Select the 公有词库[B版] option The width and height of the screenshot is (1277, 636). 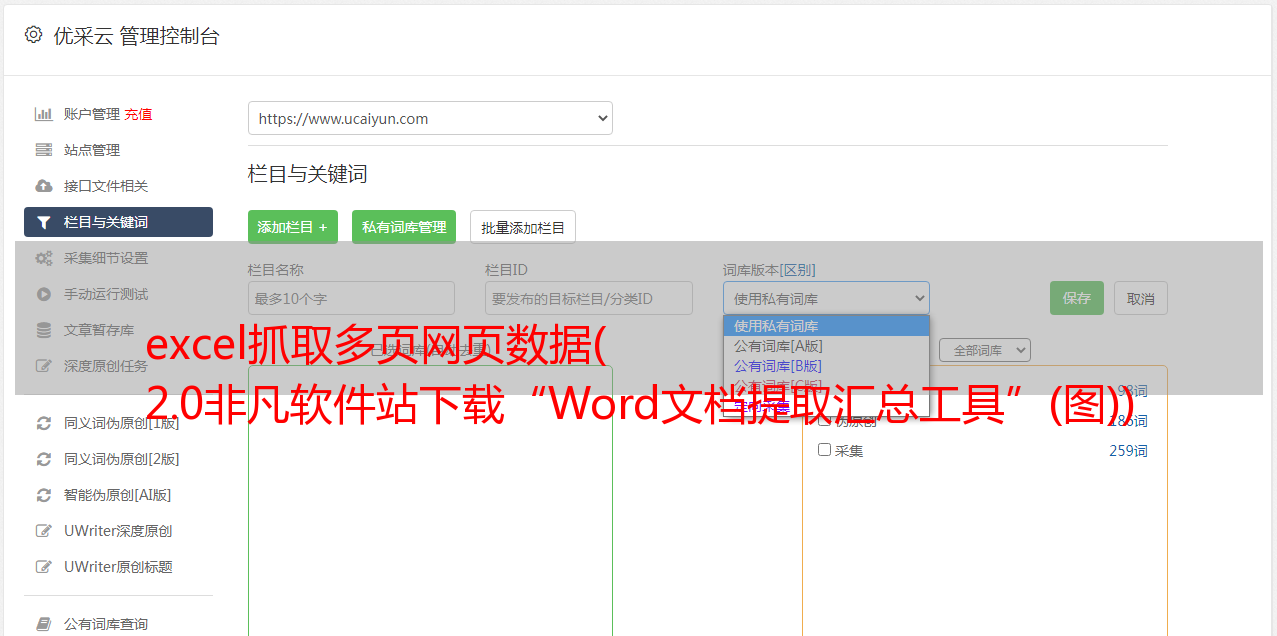click(778, 366)
